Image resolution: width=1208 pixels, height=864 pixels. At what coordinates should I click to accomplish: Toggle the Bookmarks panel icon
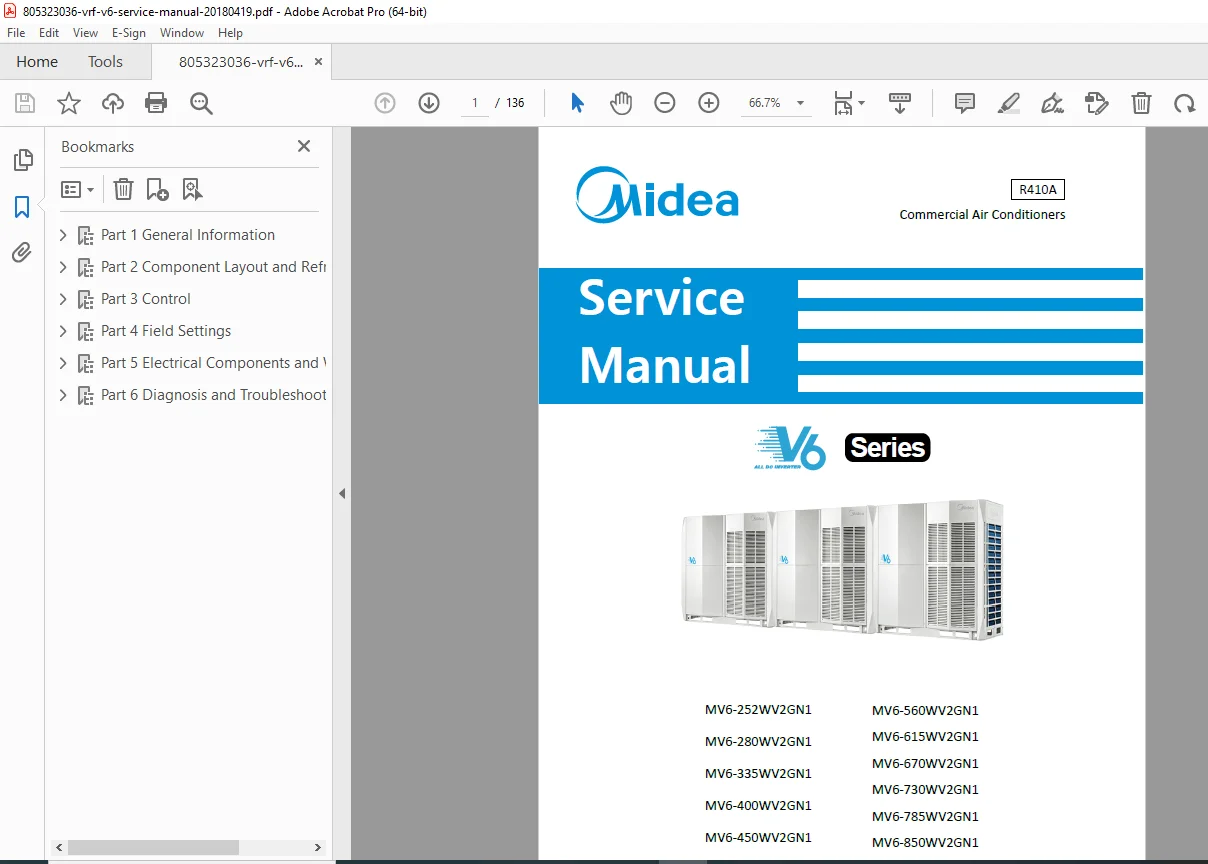(22, 207)
